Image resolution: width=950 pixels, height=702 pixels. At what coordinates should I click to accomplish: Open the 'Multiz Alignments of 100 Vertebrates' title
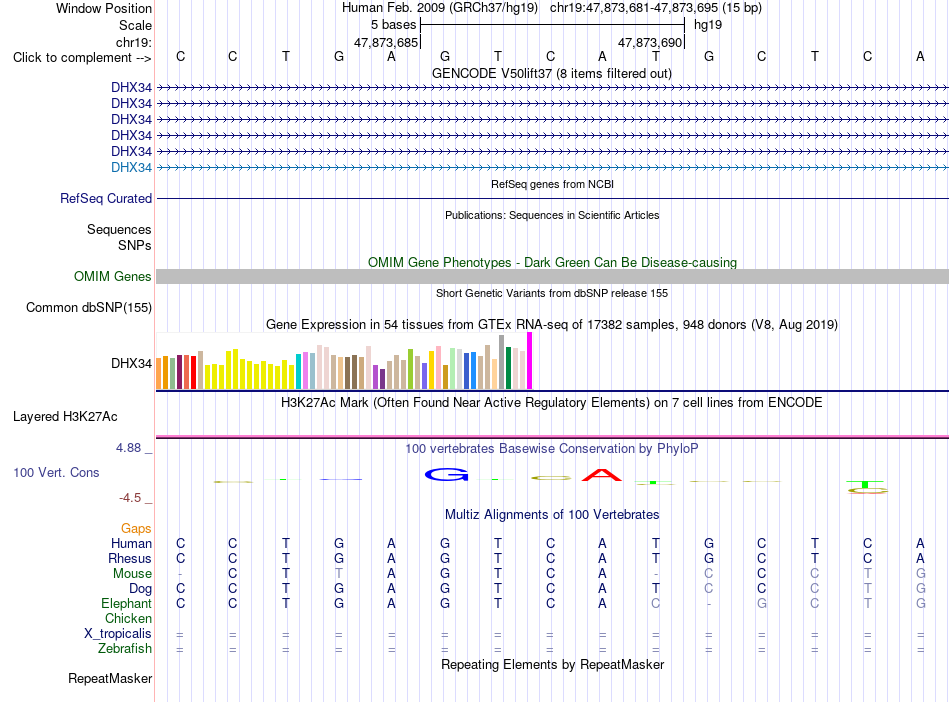(552, 514)
